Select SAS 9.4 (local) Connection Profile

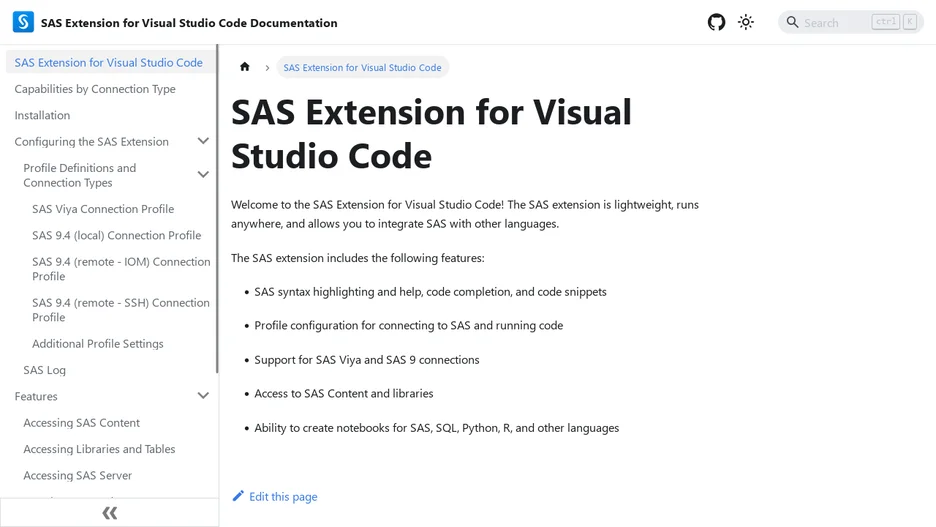point(116,235)
